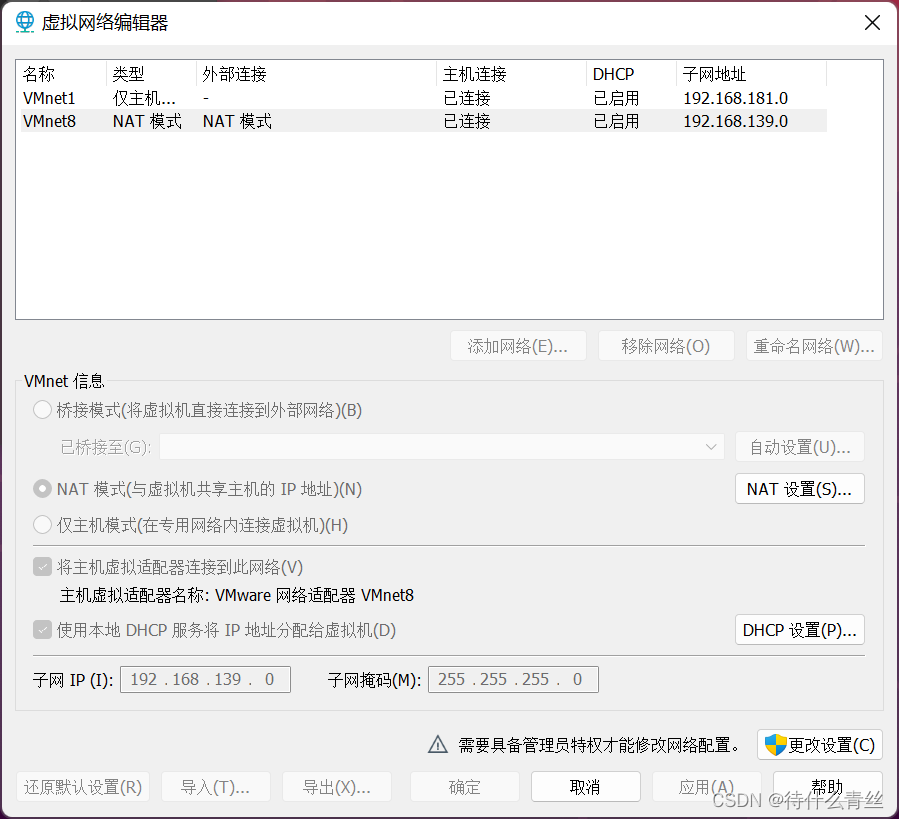Viewport: 899px width, 819px height.
Task: Open the 已桥接至 dropdown
Action: point(441,447)
